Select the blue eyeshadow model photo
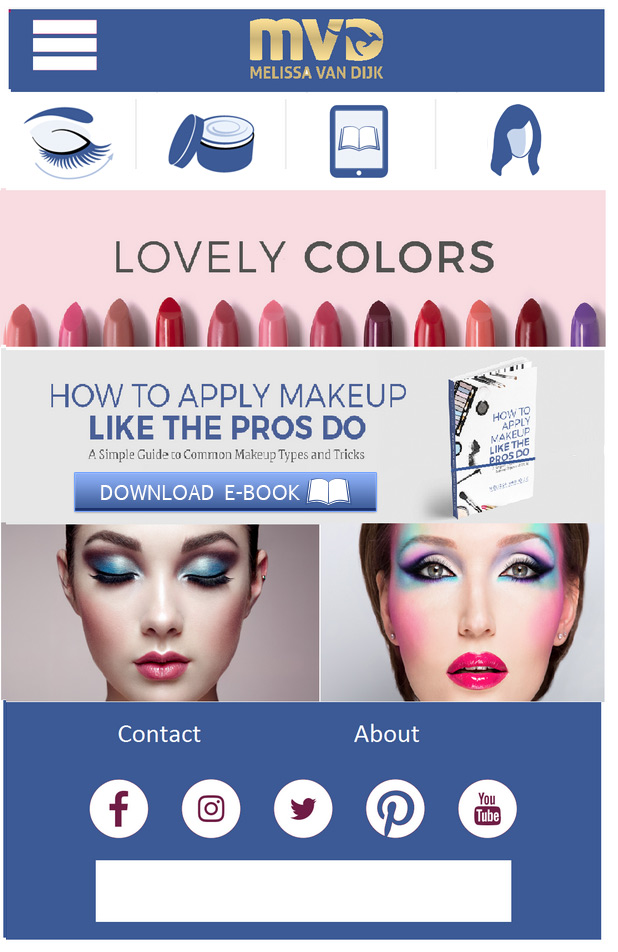The height and width of the screenshot is (952, 618). pos(160,613)
